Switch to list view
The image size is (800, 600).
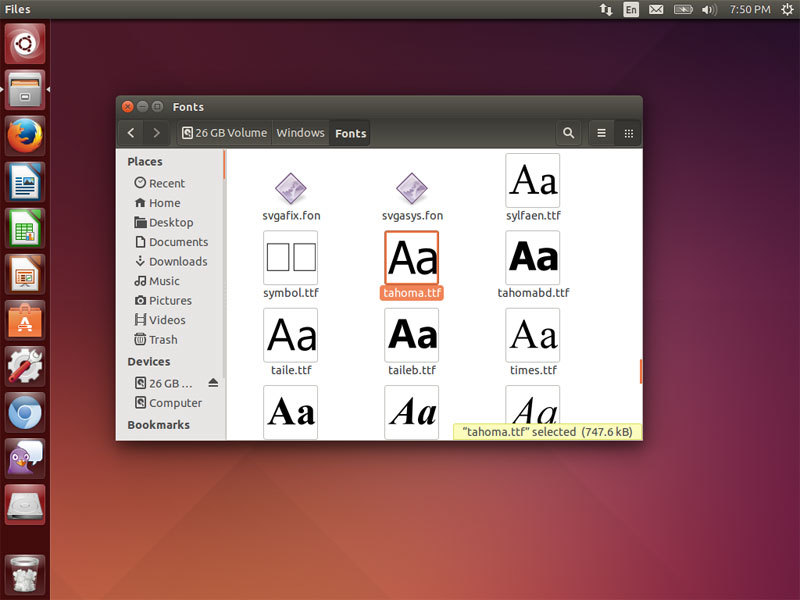[x=601, y=133]
